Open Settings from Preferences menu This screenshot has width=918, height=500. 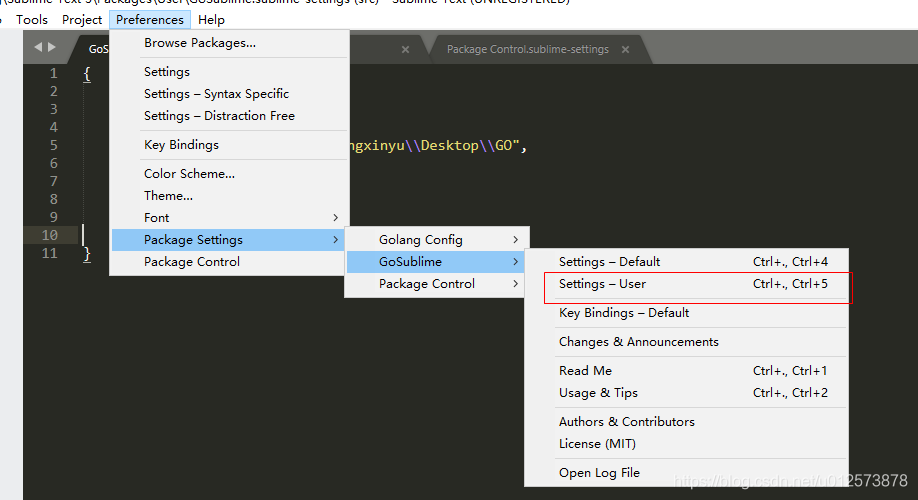pos(230,71)
